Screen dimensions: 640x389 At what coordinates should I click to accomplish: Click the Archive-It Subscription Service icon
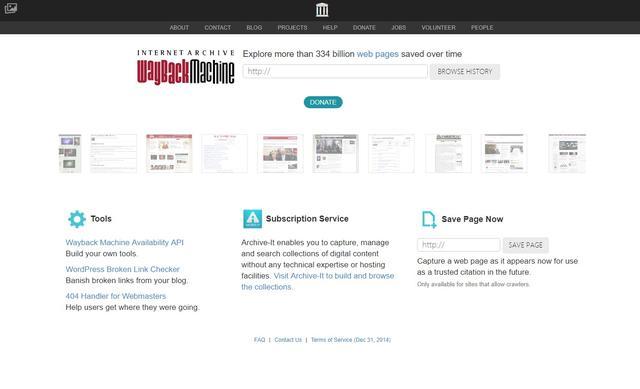pos(252,219)
